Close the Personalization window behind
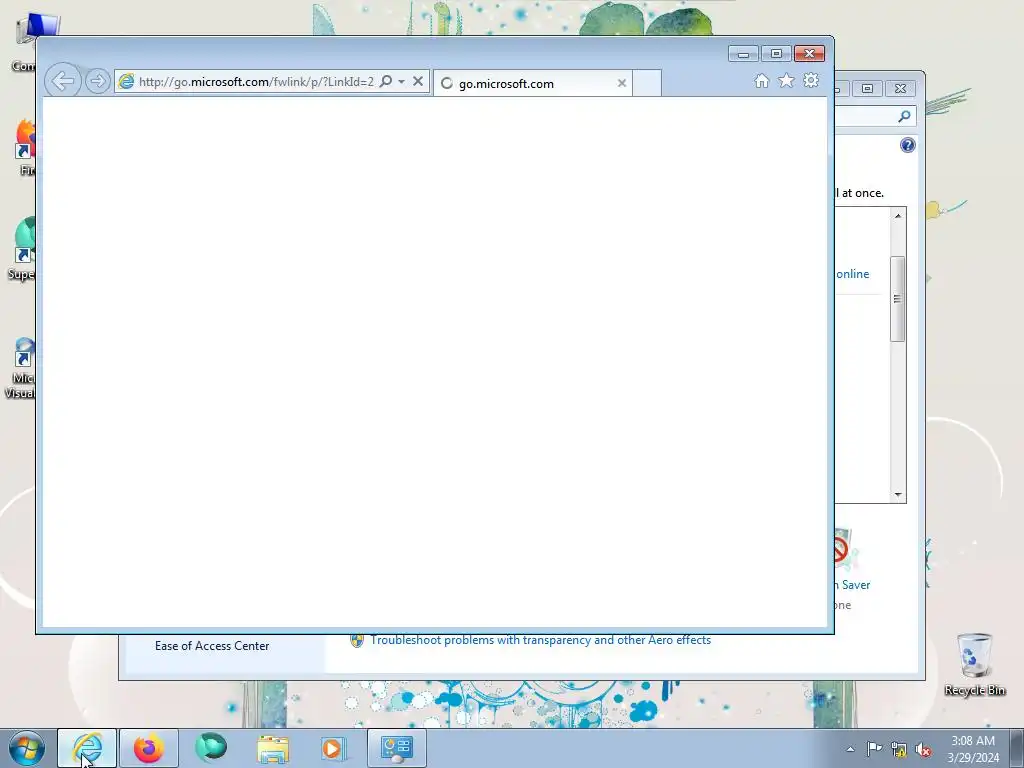Viewport: 1024px width, 768px height. point(901,88)
